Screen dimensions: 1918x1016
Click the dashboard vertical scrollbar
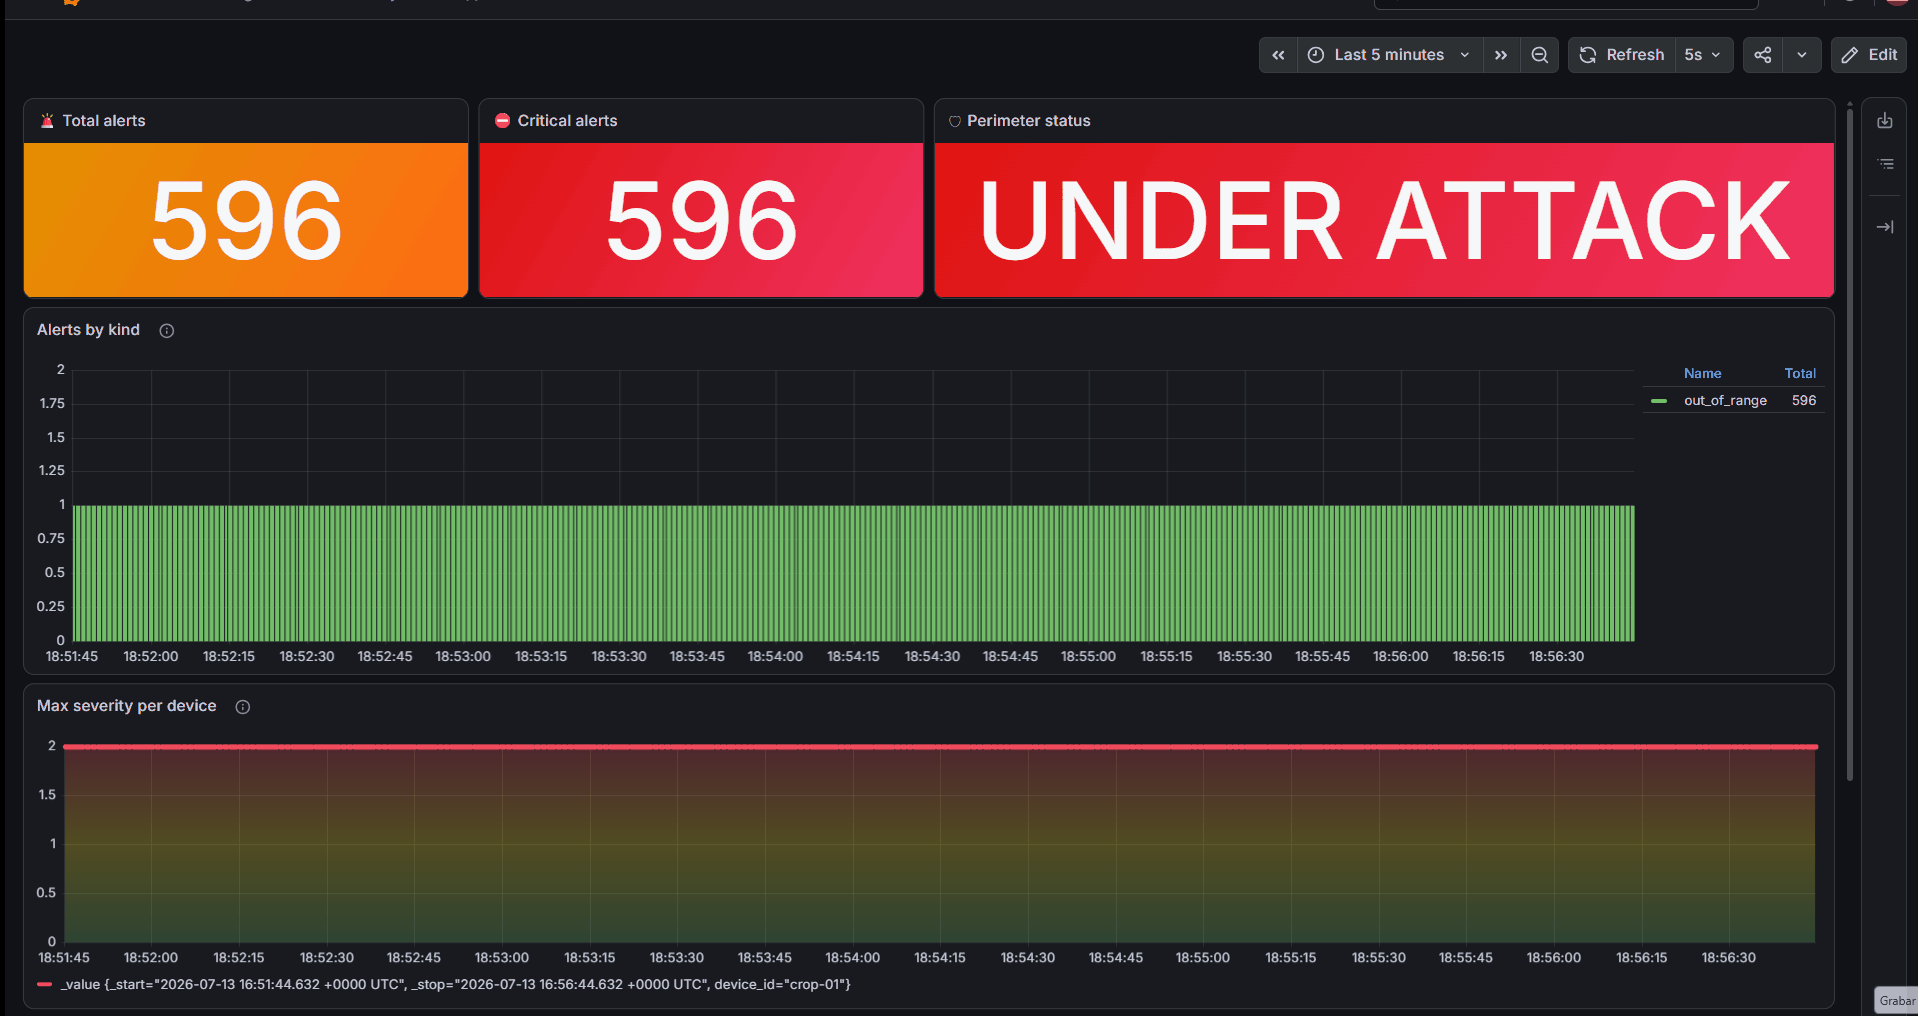coord(1850,445)
